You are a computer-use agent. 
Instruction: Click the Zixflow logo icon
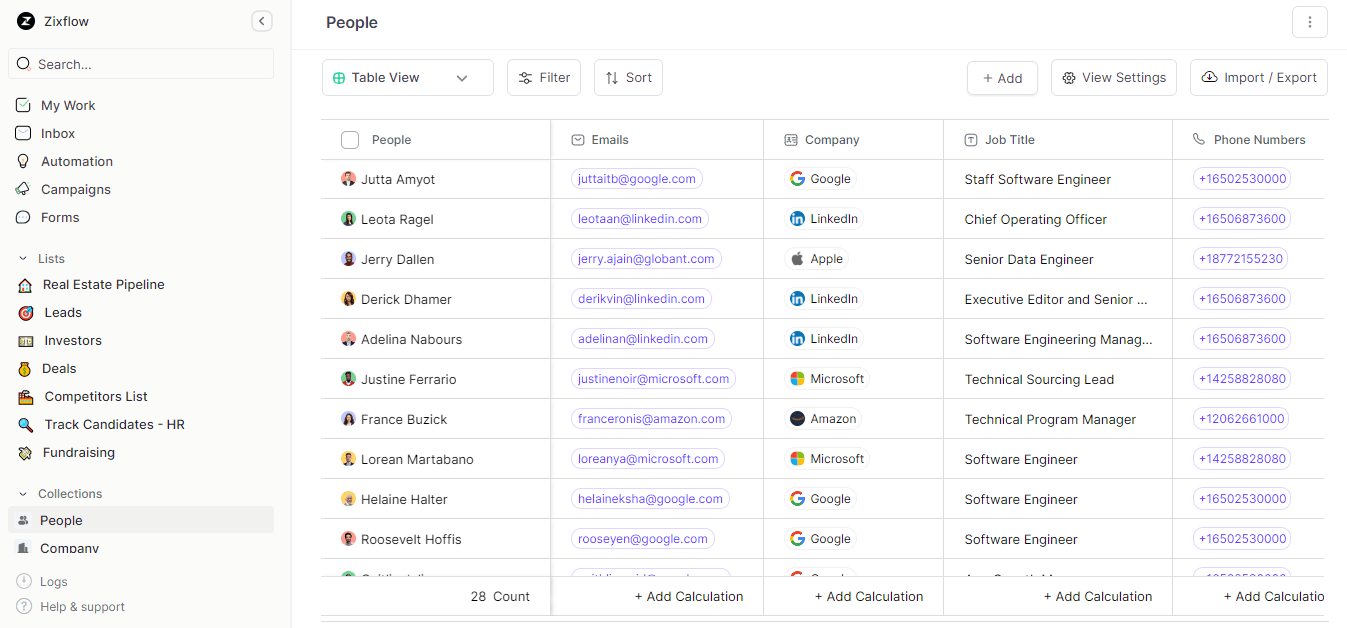click(x=25, y=21)
